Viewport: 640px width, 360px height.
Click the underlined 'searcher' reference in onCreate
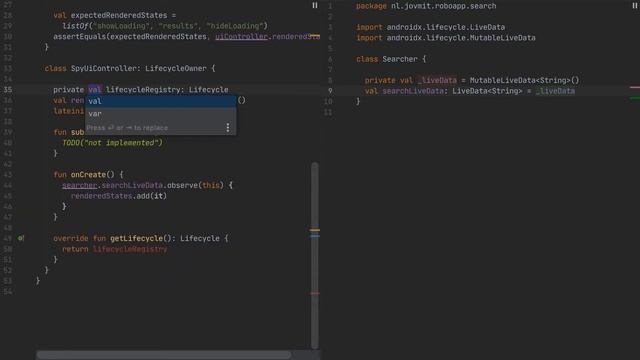tap(80, 185)
